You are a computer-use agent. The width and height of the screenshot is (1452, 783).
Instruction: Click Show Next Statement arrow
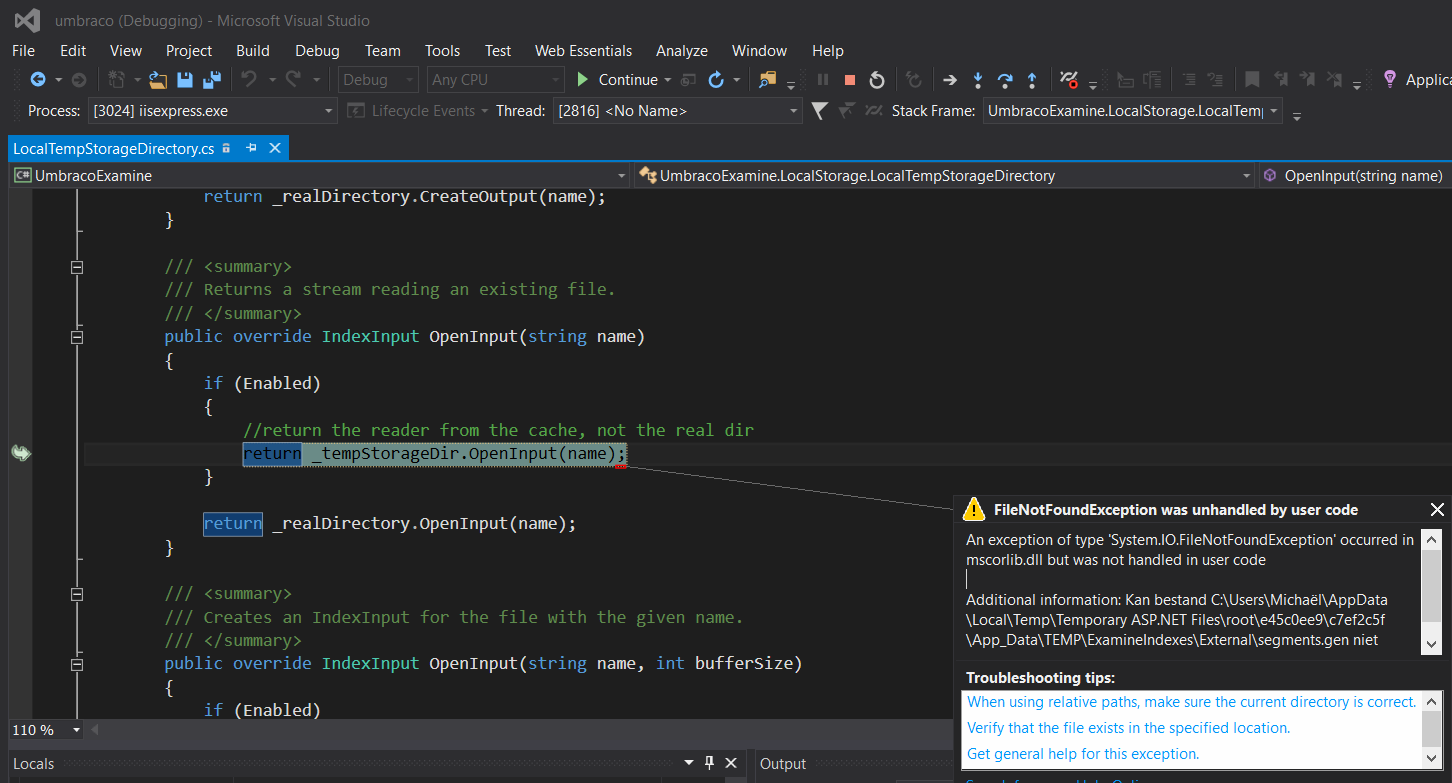click(950, 79)
